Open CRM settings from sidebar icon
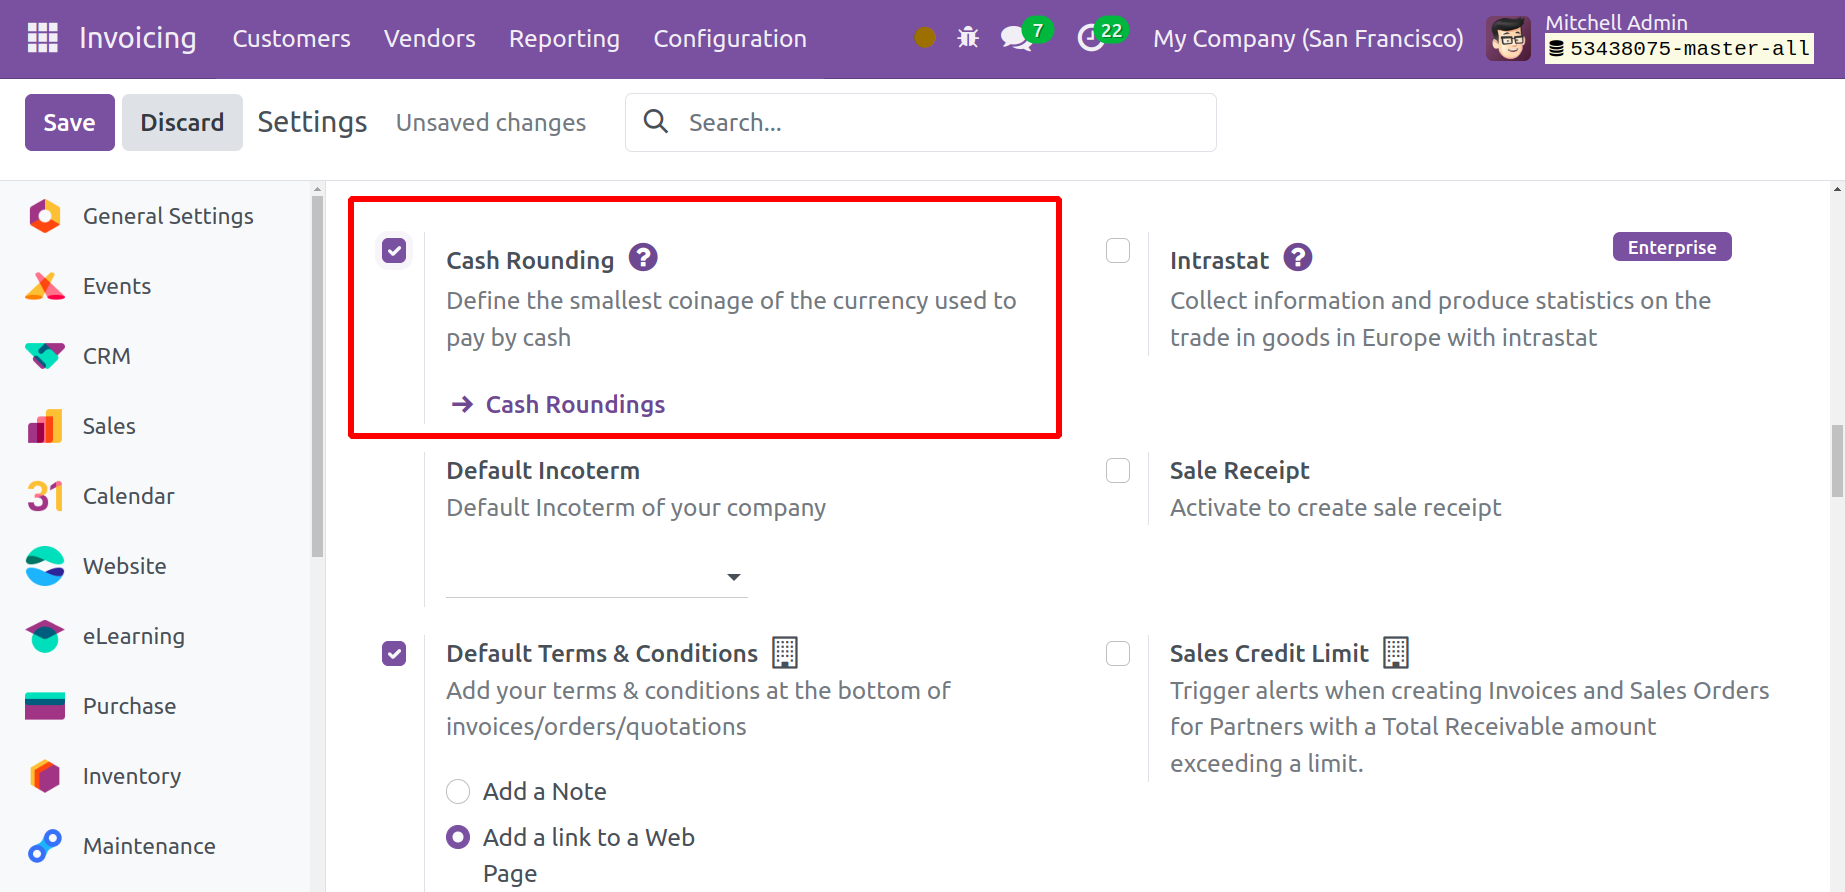 (45, 356)
